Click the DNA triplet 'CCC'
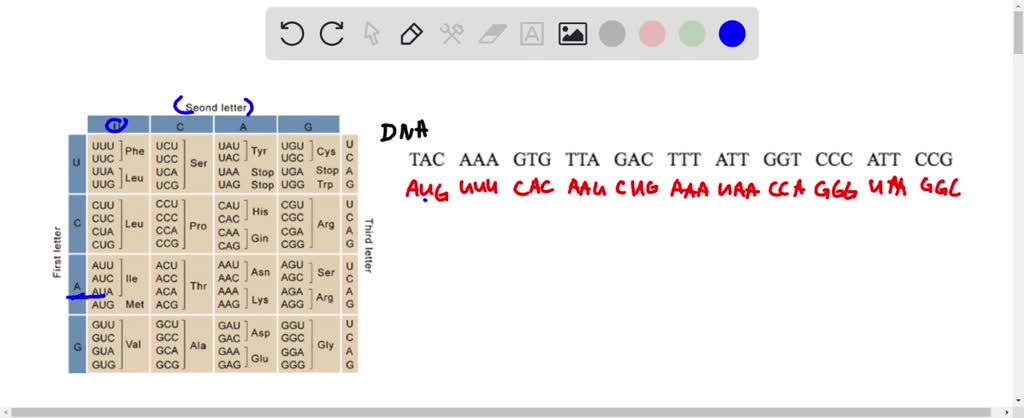This screenshot has width=1024, height=418. coord(834,159)
